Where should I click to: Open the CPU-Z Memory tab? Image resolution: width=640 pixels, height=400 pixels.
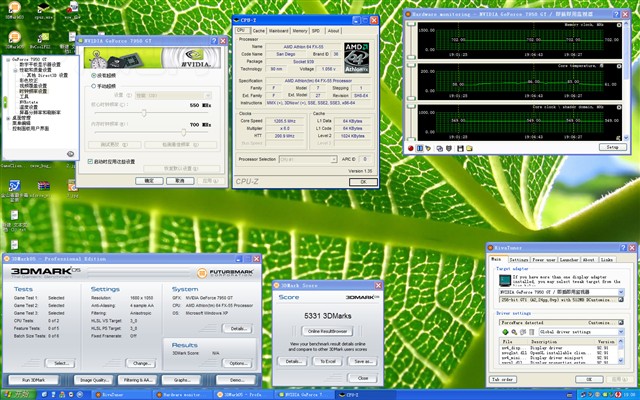[300, 31]
